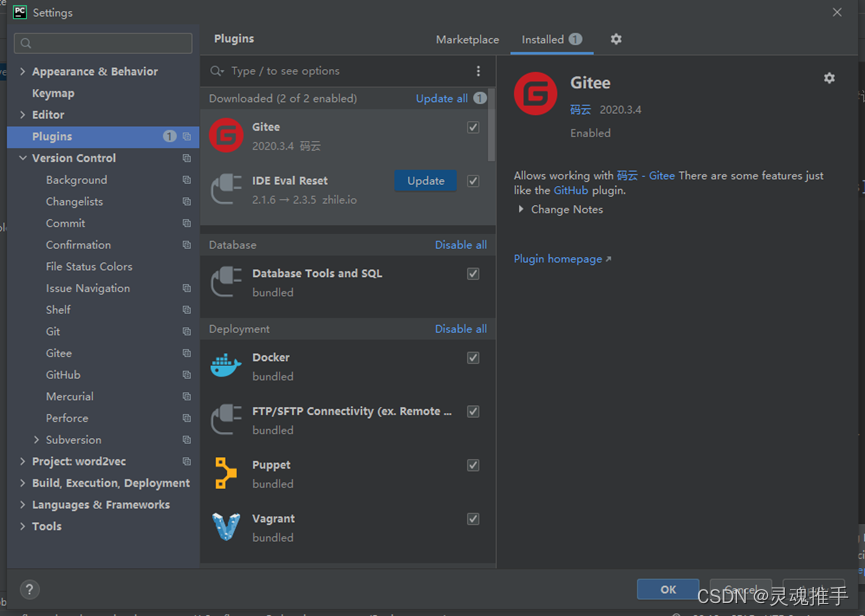Click project-level icon next to Issue Navigation
This screenshot has height=616, width=865.
(x=187, y=288)
